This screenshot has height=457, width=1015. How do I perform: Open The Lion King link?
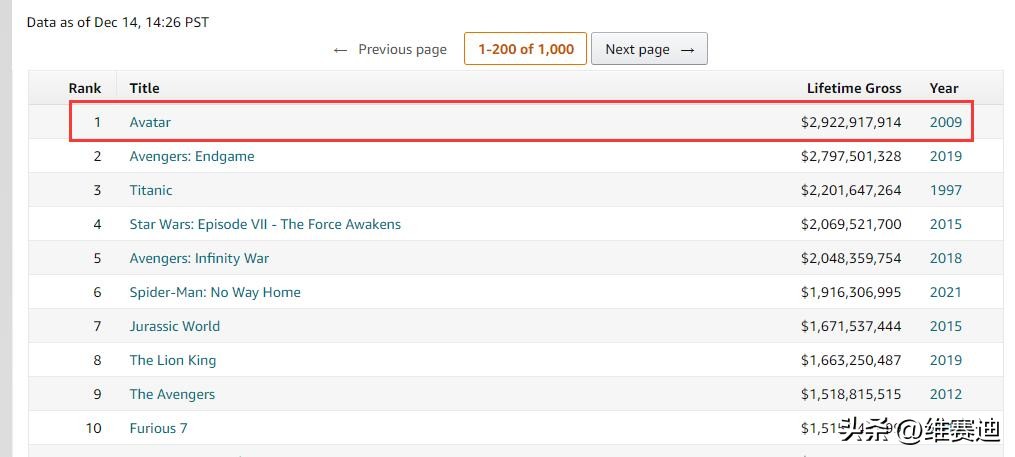pyautogui.click(x=173, y=360)
